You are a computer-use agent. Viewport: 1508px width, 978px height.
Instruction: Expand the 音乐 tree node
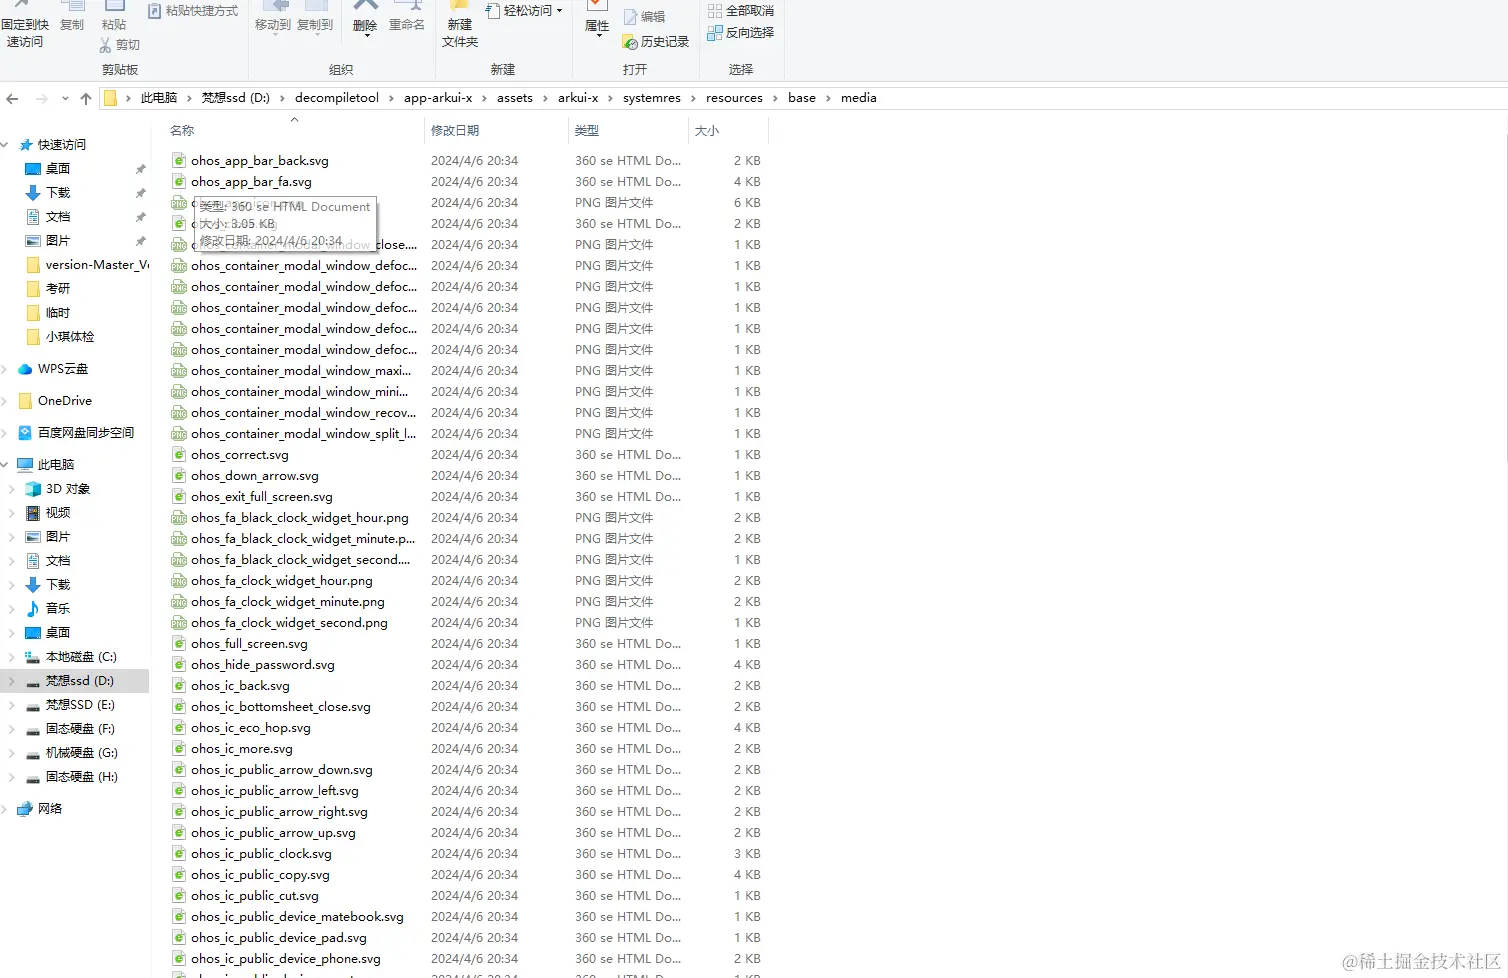click(x=12, y=609)
